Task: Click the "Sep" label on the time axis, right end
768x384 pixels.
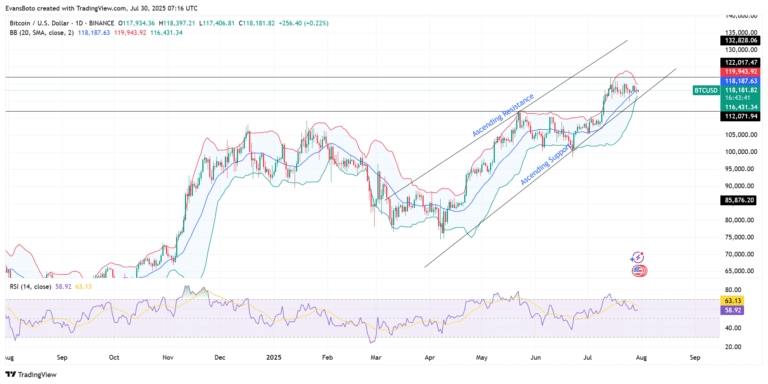Action: click(x=694, y=358)
